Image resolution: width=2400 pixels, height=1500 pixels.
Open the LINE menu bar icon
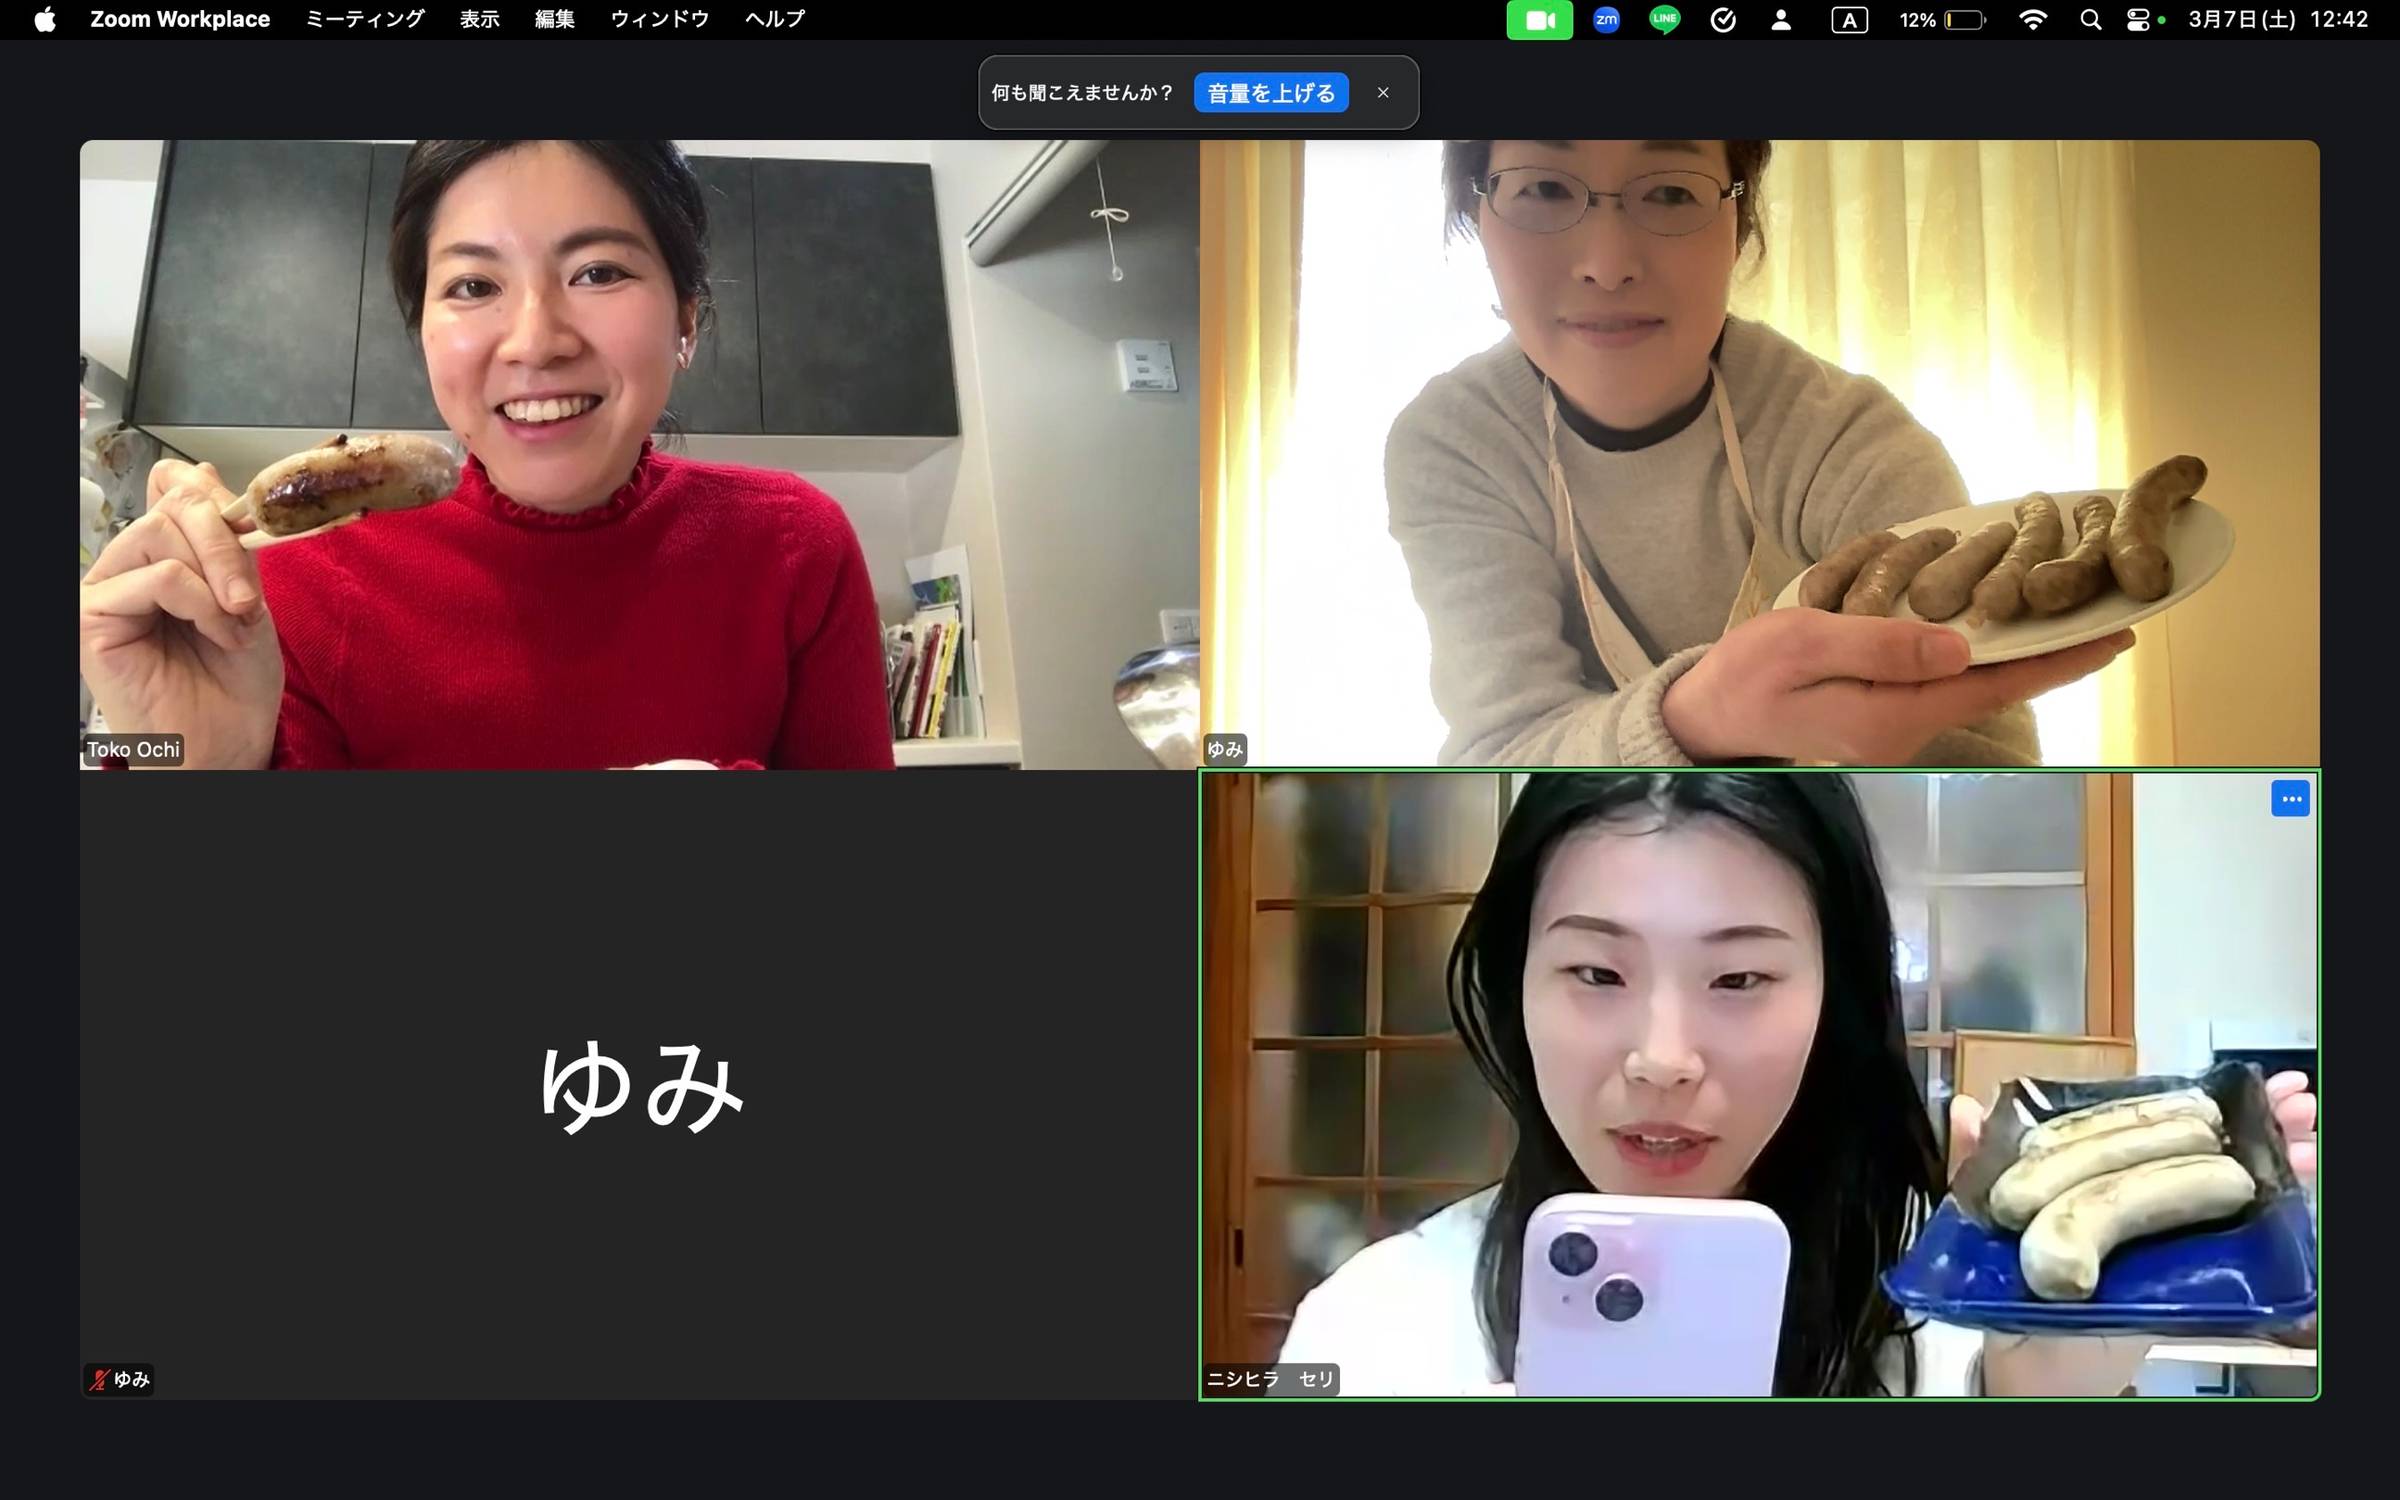click(x=1664, y=20)
